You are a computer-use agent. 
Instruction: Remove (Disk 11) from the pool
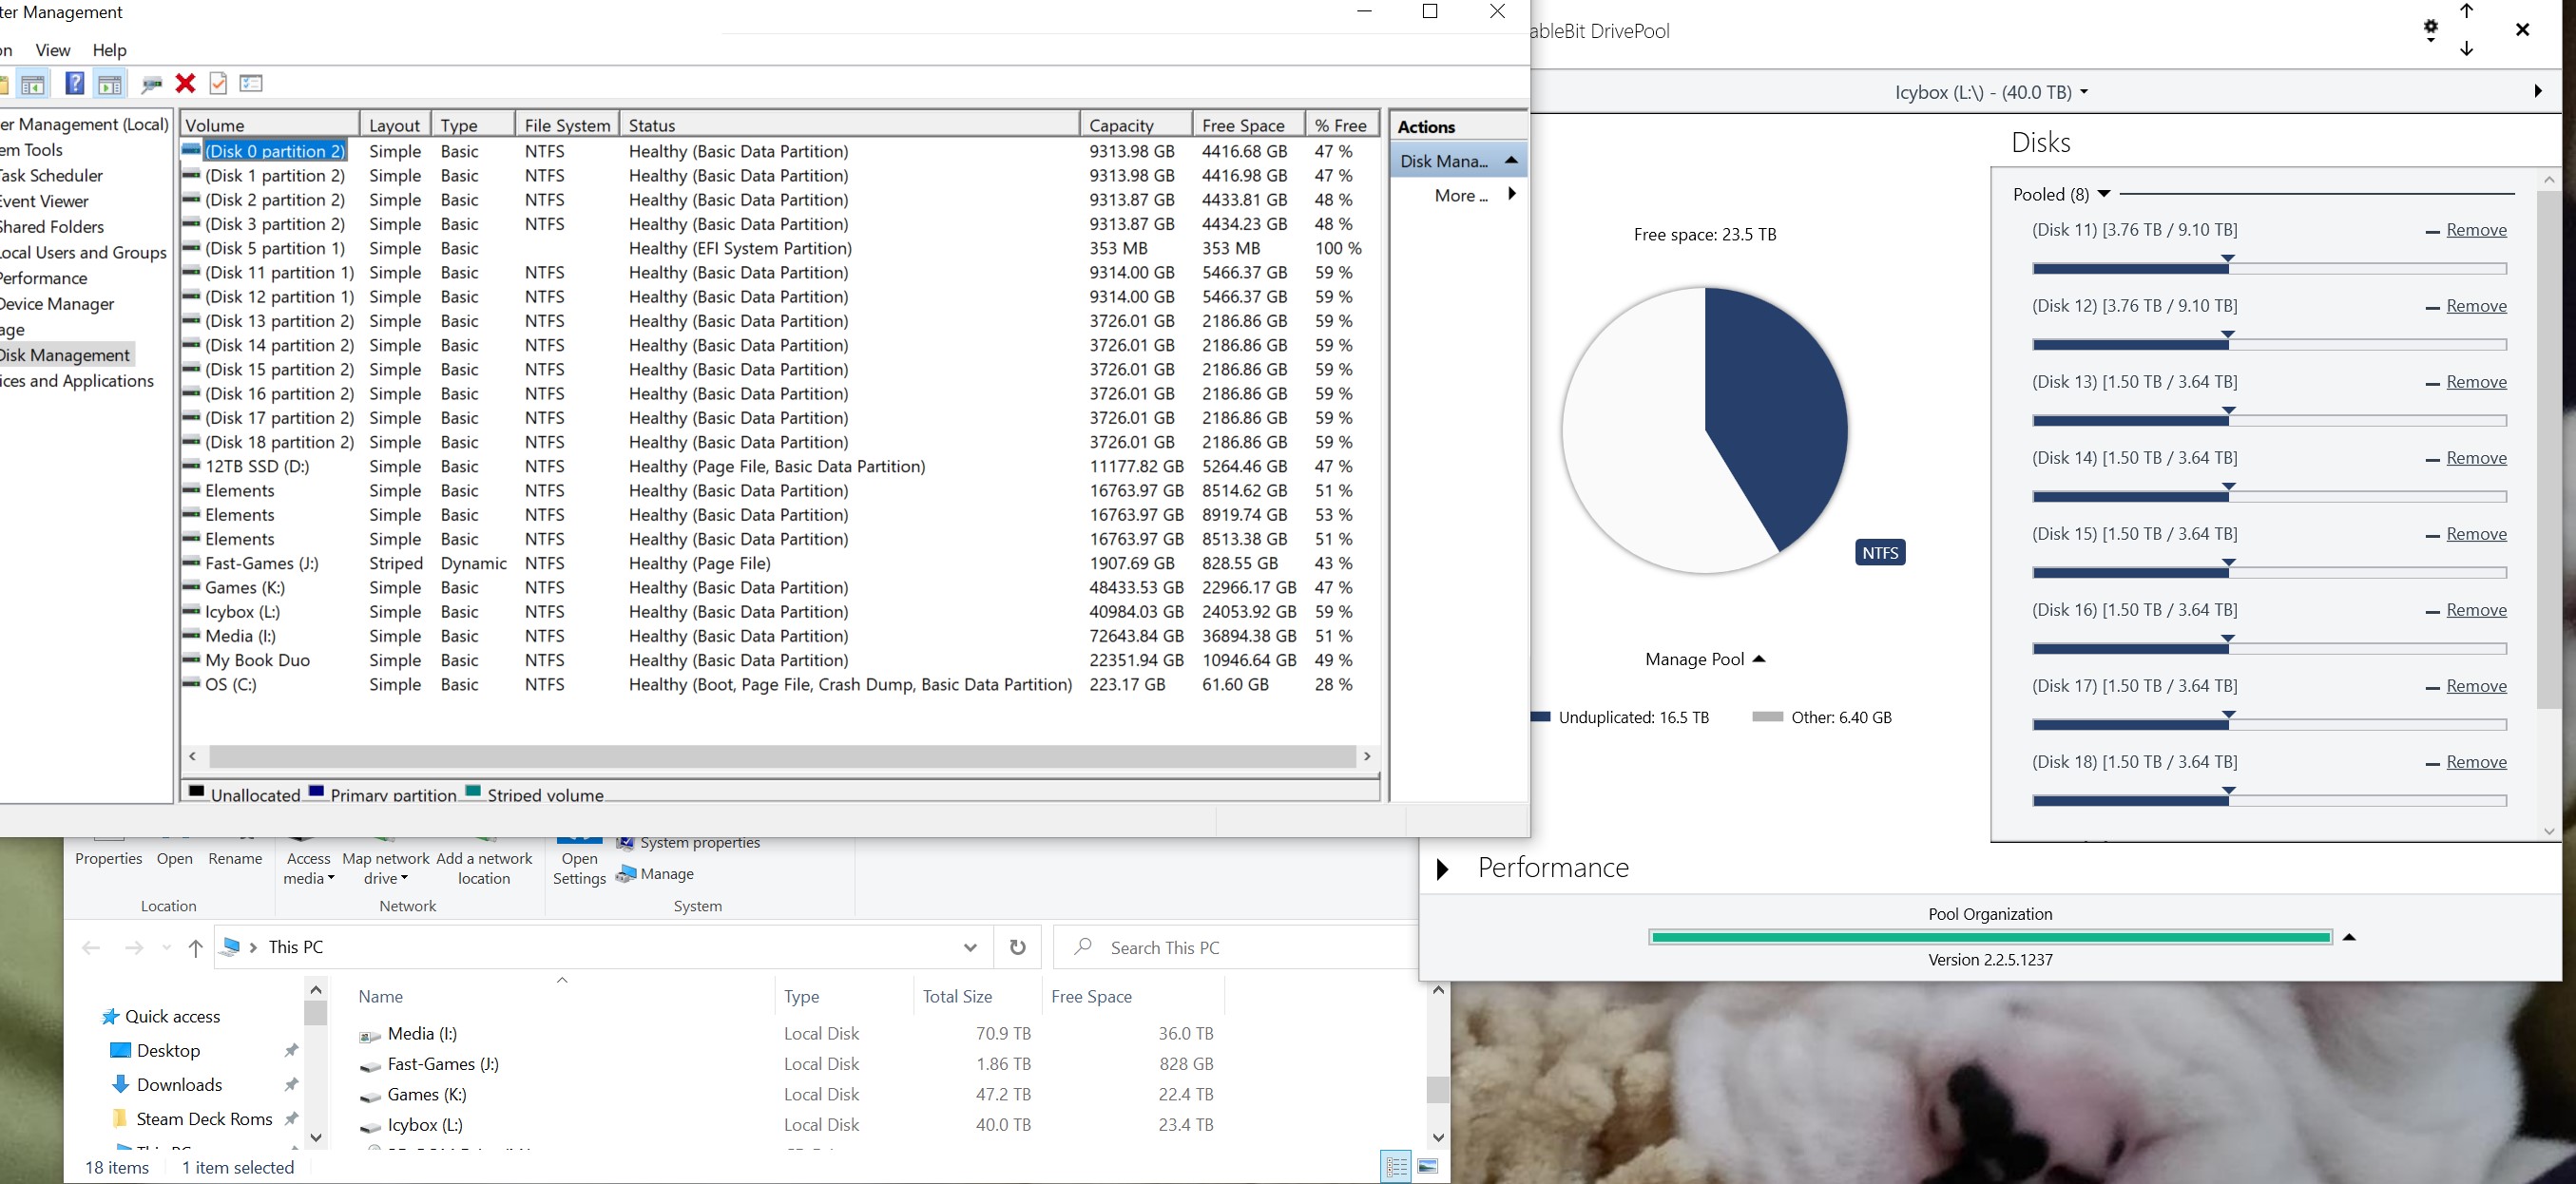point(2476,230)
